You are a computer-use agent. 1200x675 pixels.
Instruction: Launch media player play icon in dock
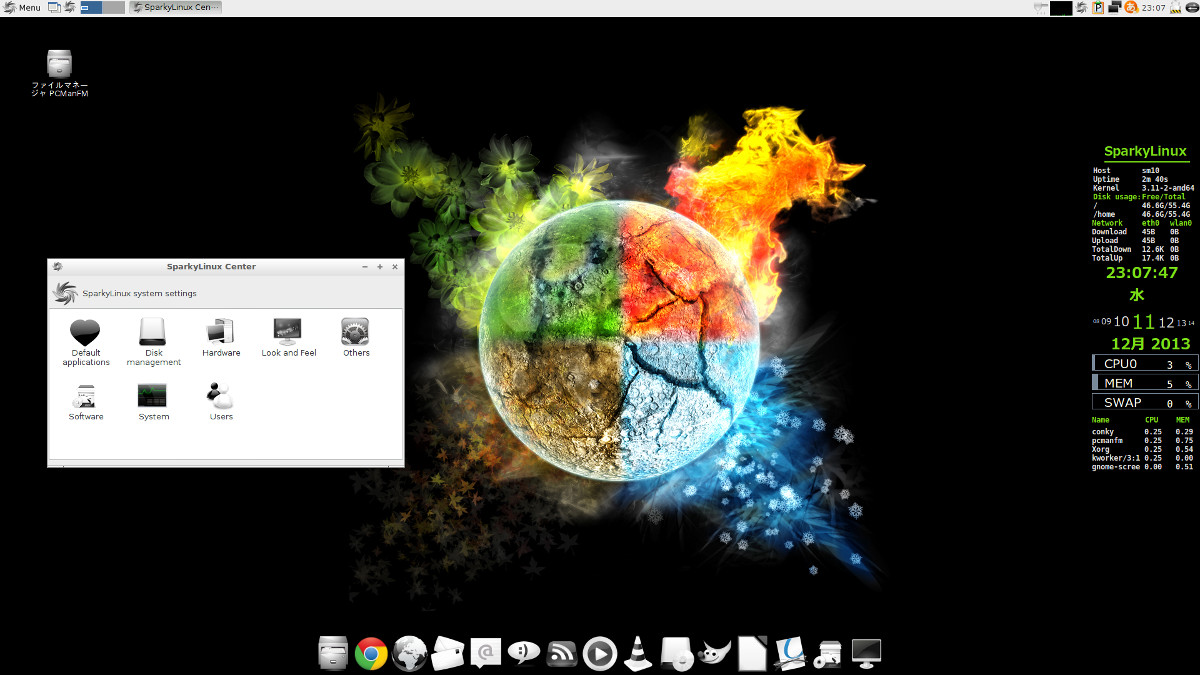point(599,653)
